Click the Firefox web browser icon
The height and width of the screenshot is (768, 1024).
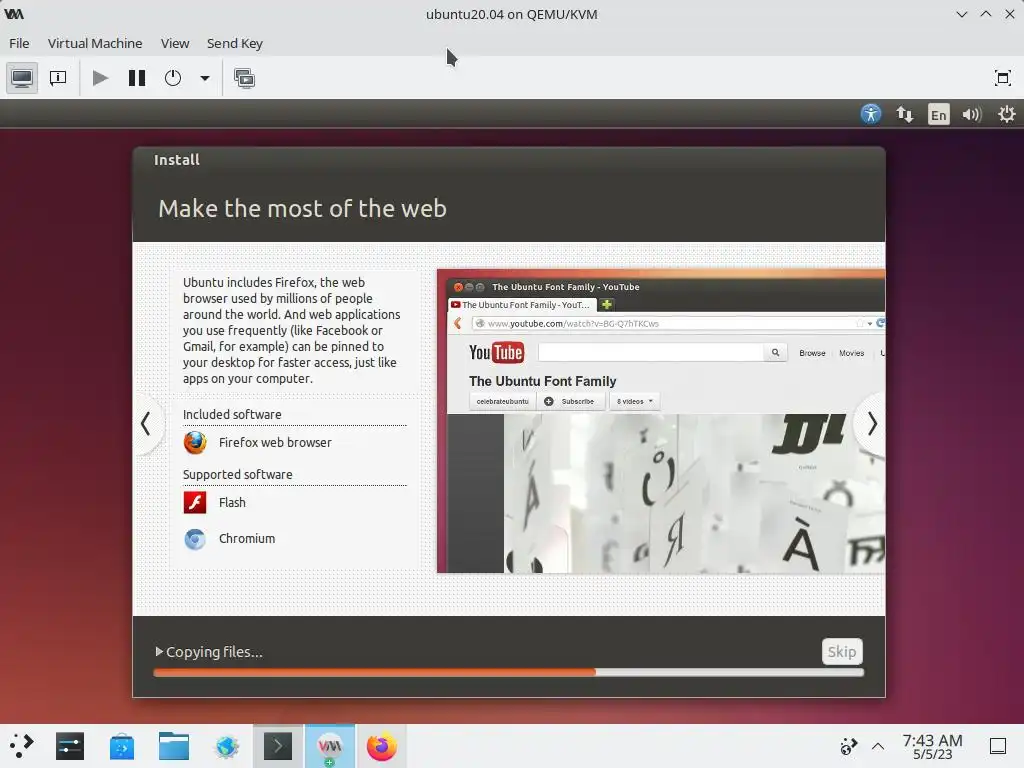195,442
